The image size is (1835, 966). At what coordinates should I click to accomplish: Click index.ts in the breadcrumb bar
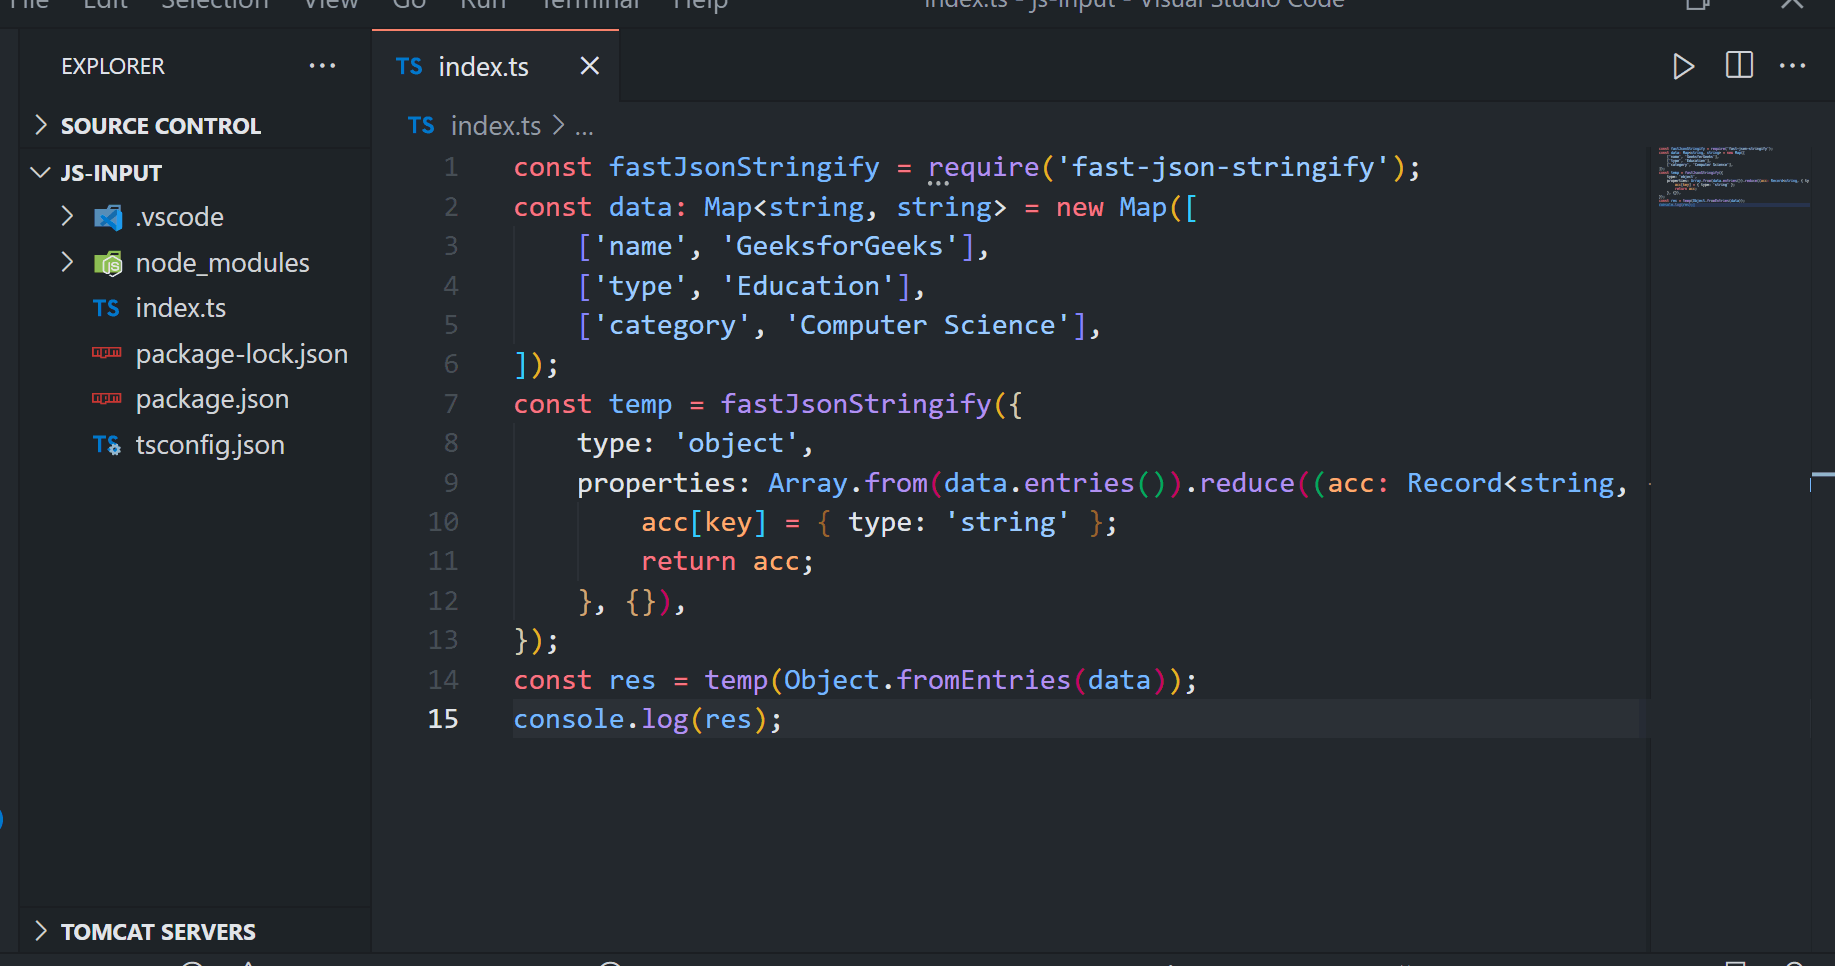[496, 125]
